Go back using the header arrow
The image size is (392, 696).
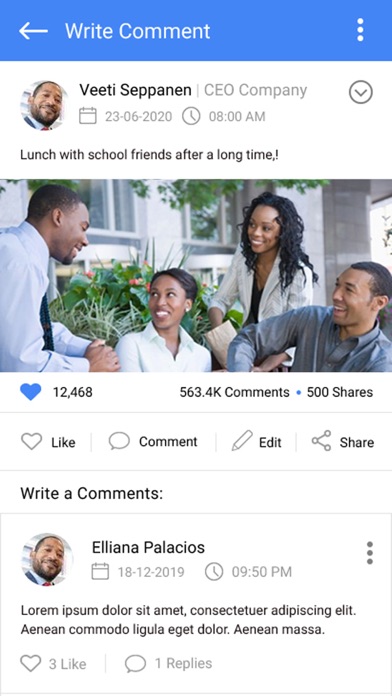[x=33, y=31]
